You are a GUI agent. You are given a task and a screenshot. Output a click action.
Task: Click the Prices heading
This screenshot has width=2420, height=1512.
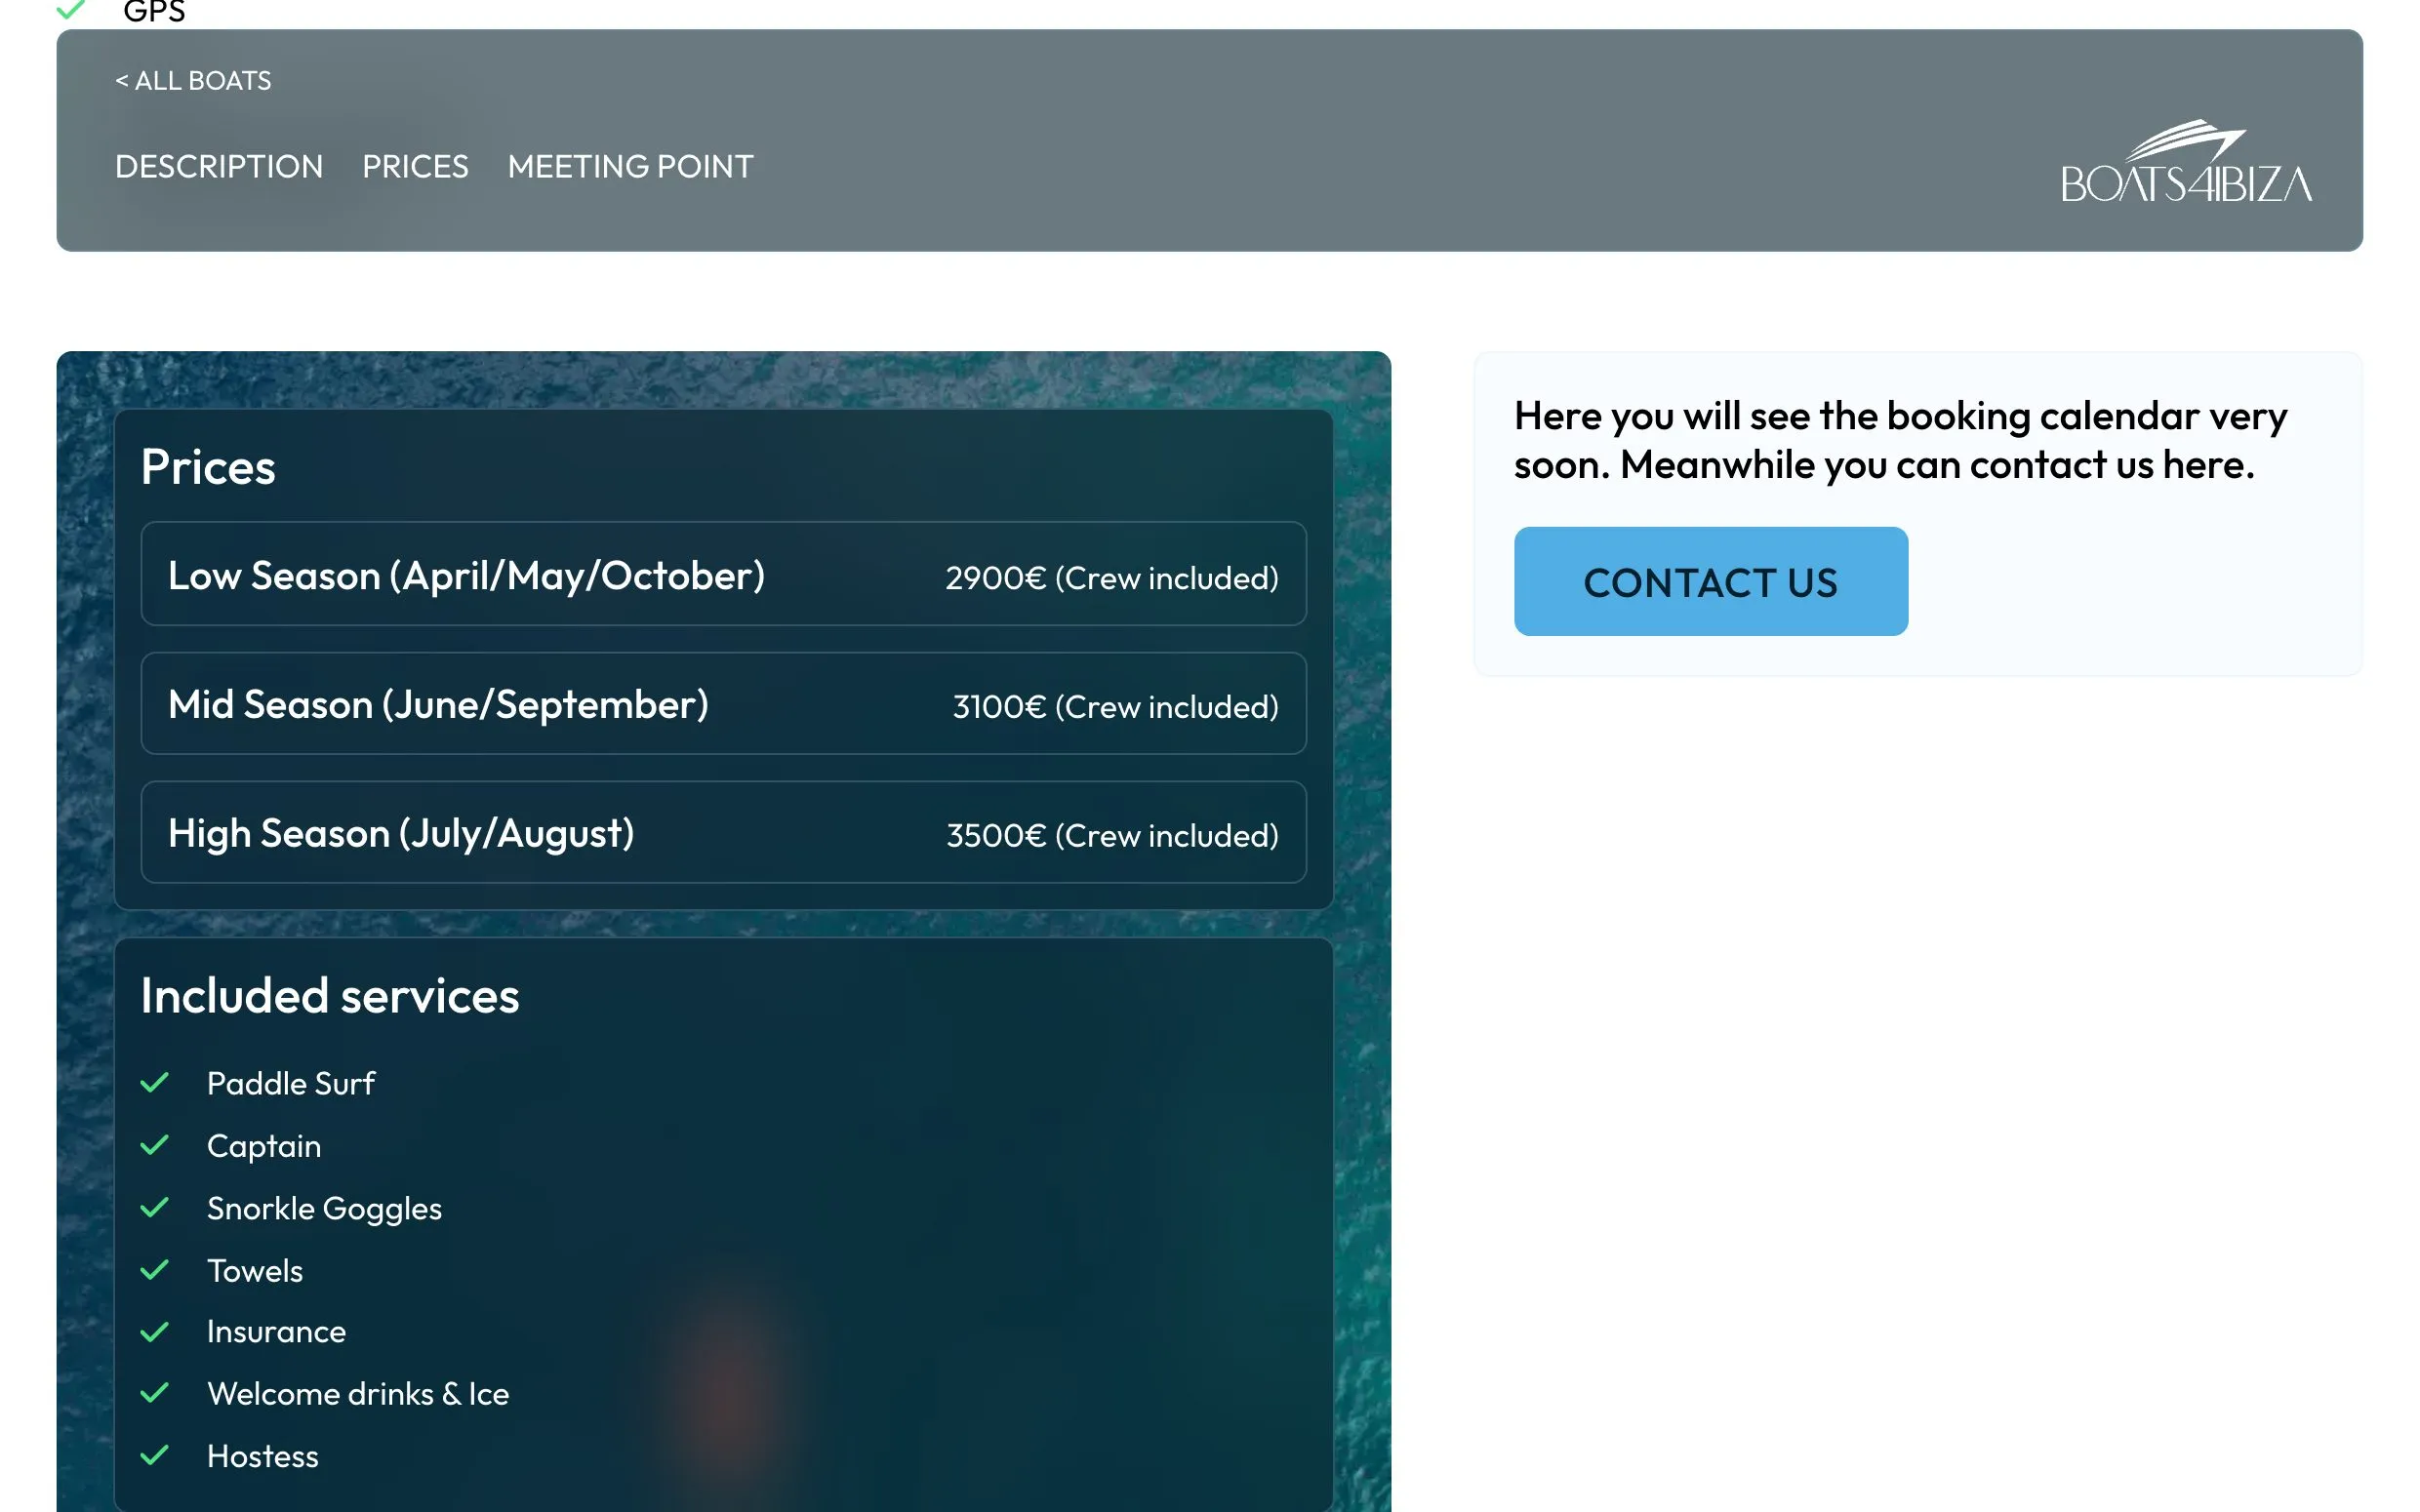tap(208, 467)
